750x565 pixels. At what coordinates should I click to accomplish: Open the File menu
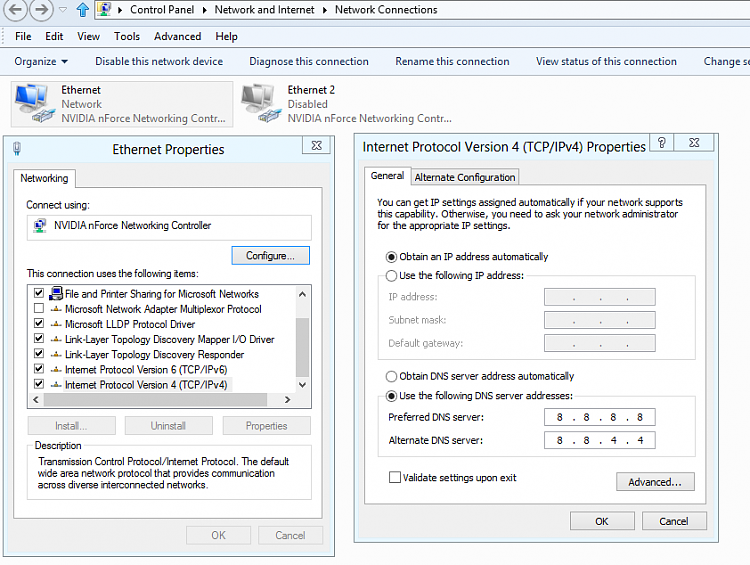coord(23,36)
